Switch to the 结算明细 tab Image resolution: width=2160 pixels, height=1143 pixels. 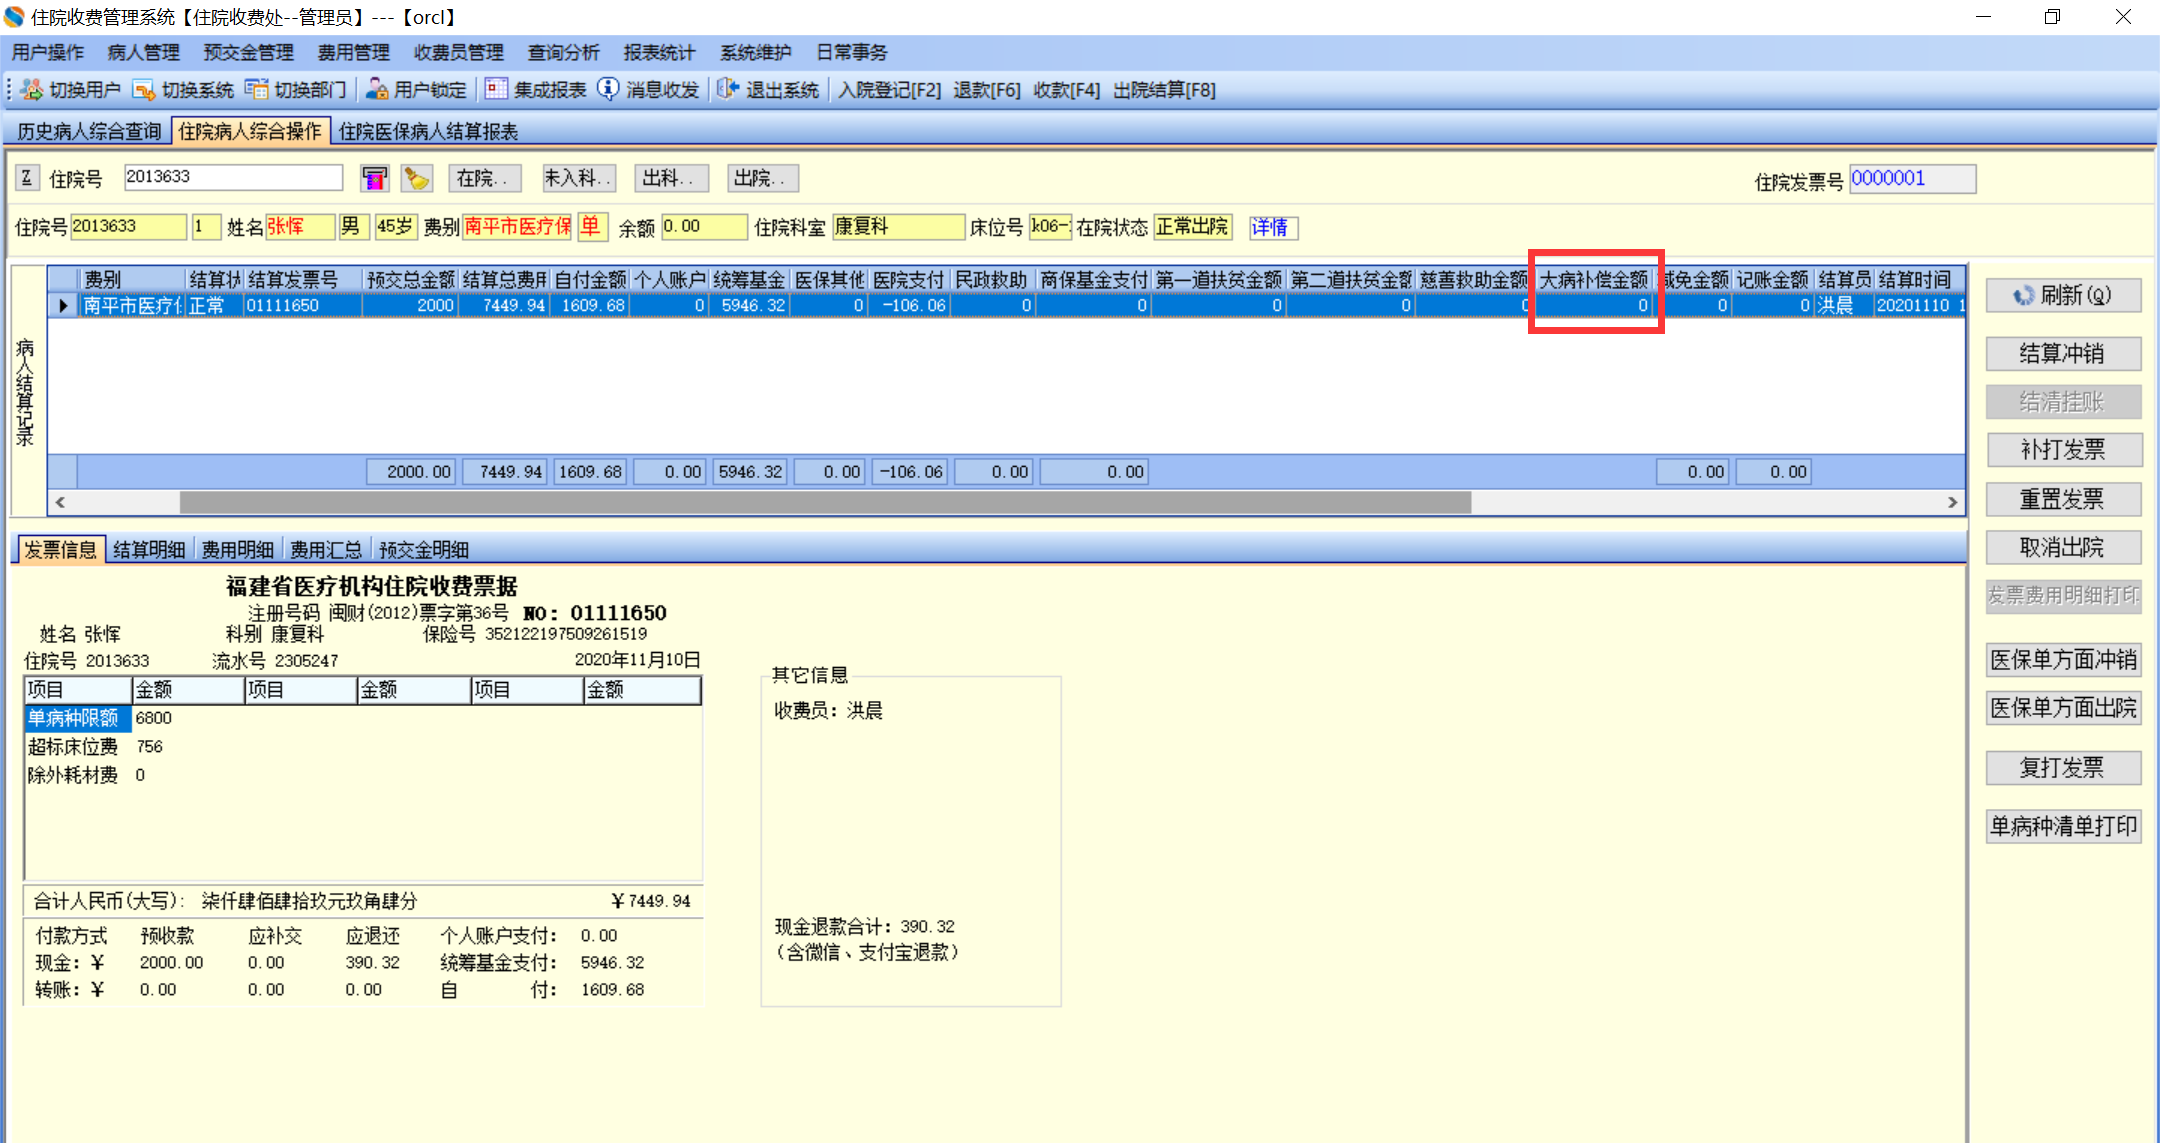pyautogui.click(x=149, y=549)
